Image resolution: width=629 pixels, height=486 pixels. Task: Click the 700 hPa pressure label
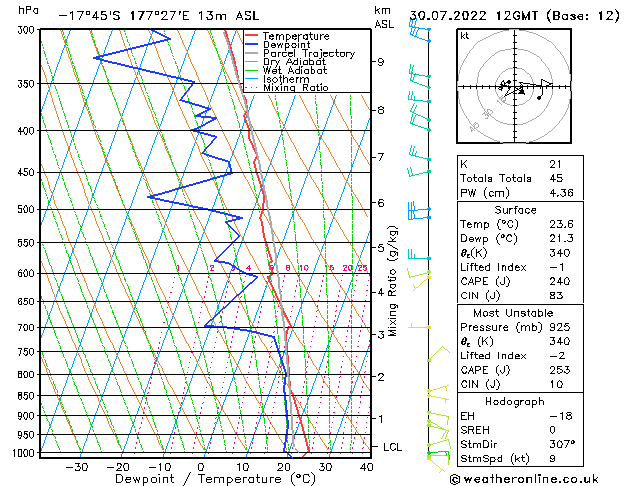point(28,327)
